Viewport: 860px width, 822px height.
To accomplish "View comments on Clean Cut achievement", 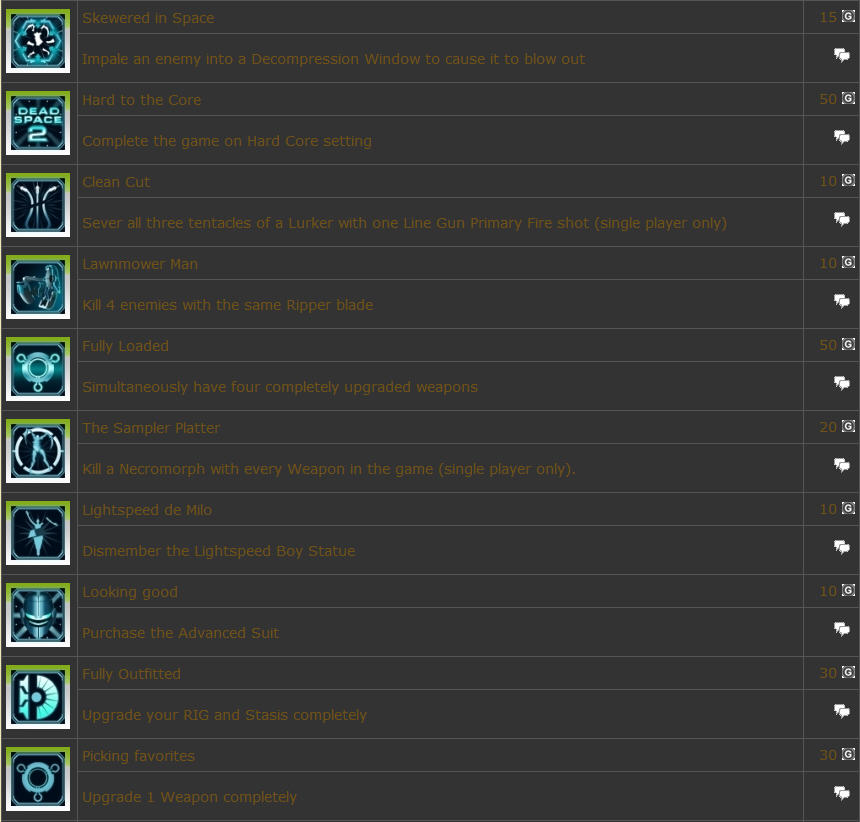I will 841,219.
